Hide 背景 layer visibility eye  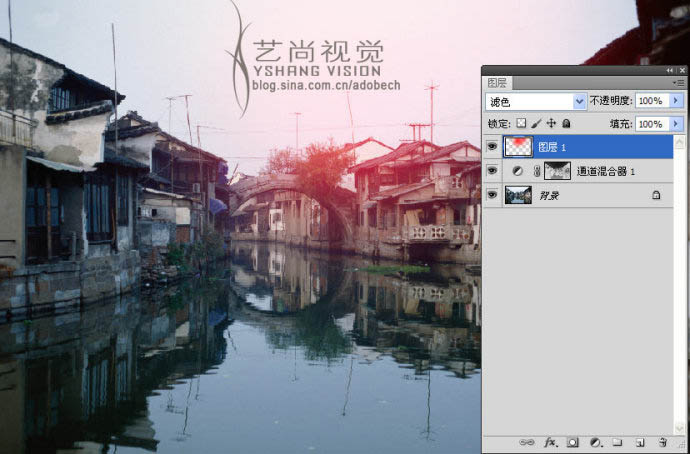[x=492, y=194]
